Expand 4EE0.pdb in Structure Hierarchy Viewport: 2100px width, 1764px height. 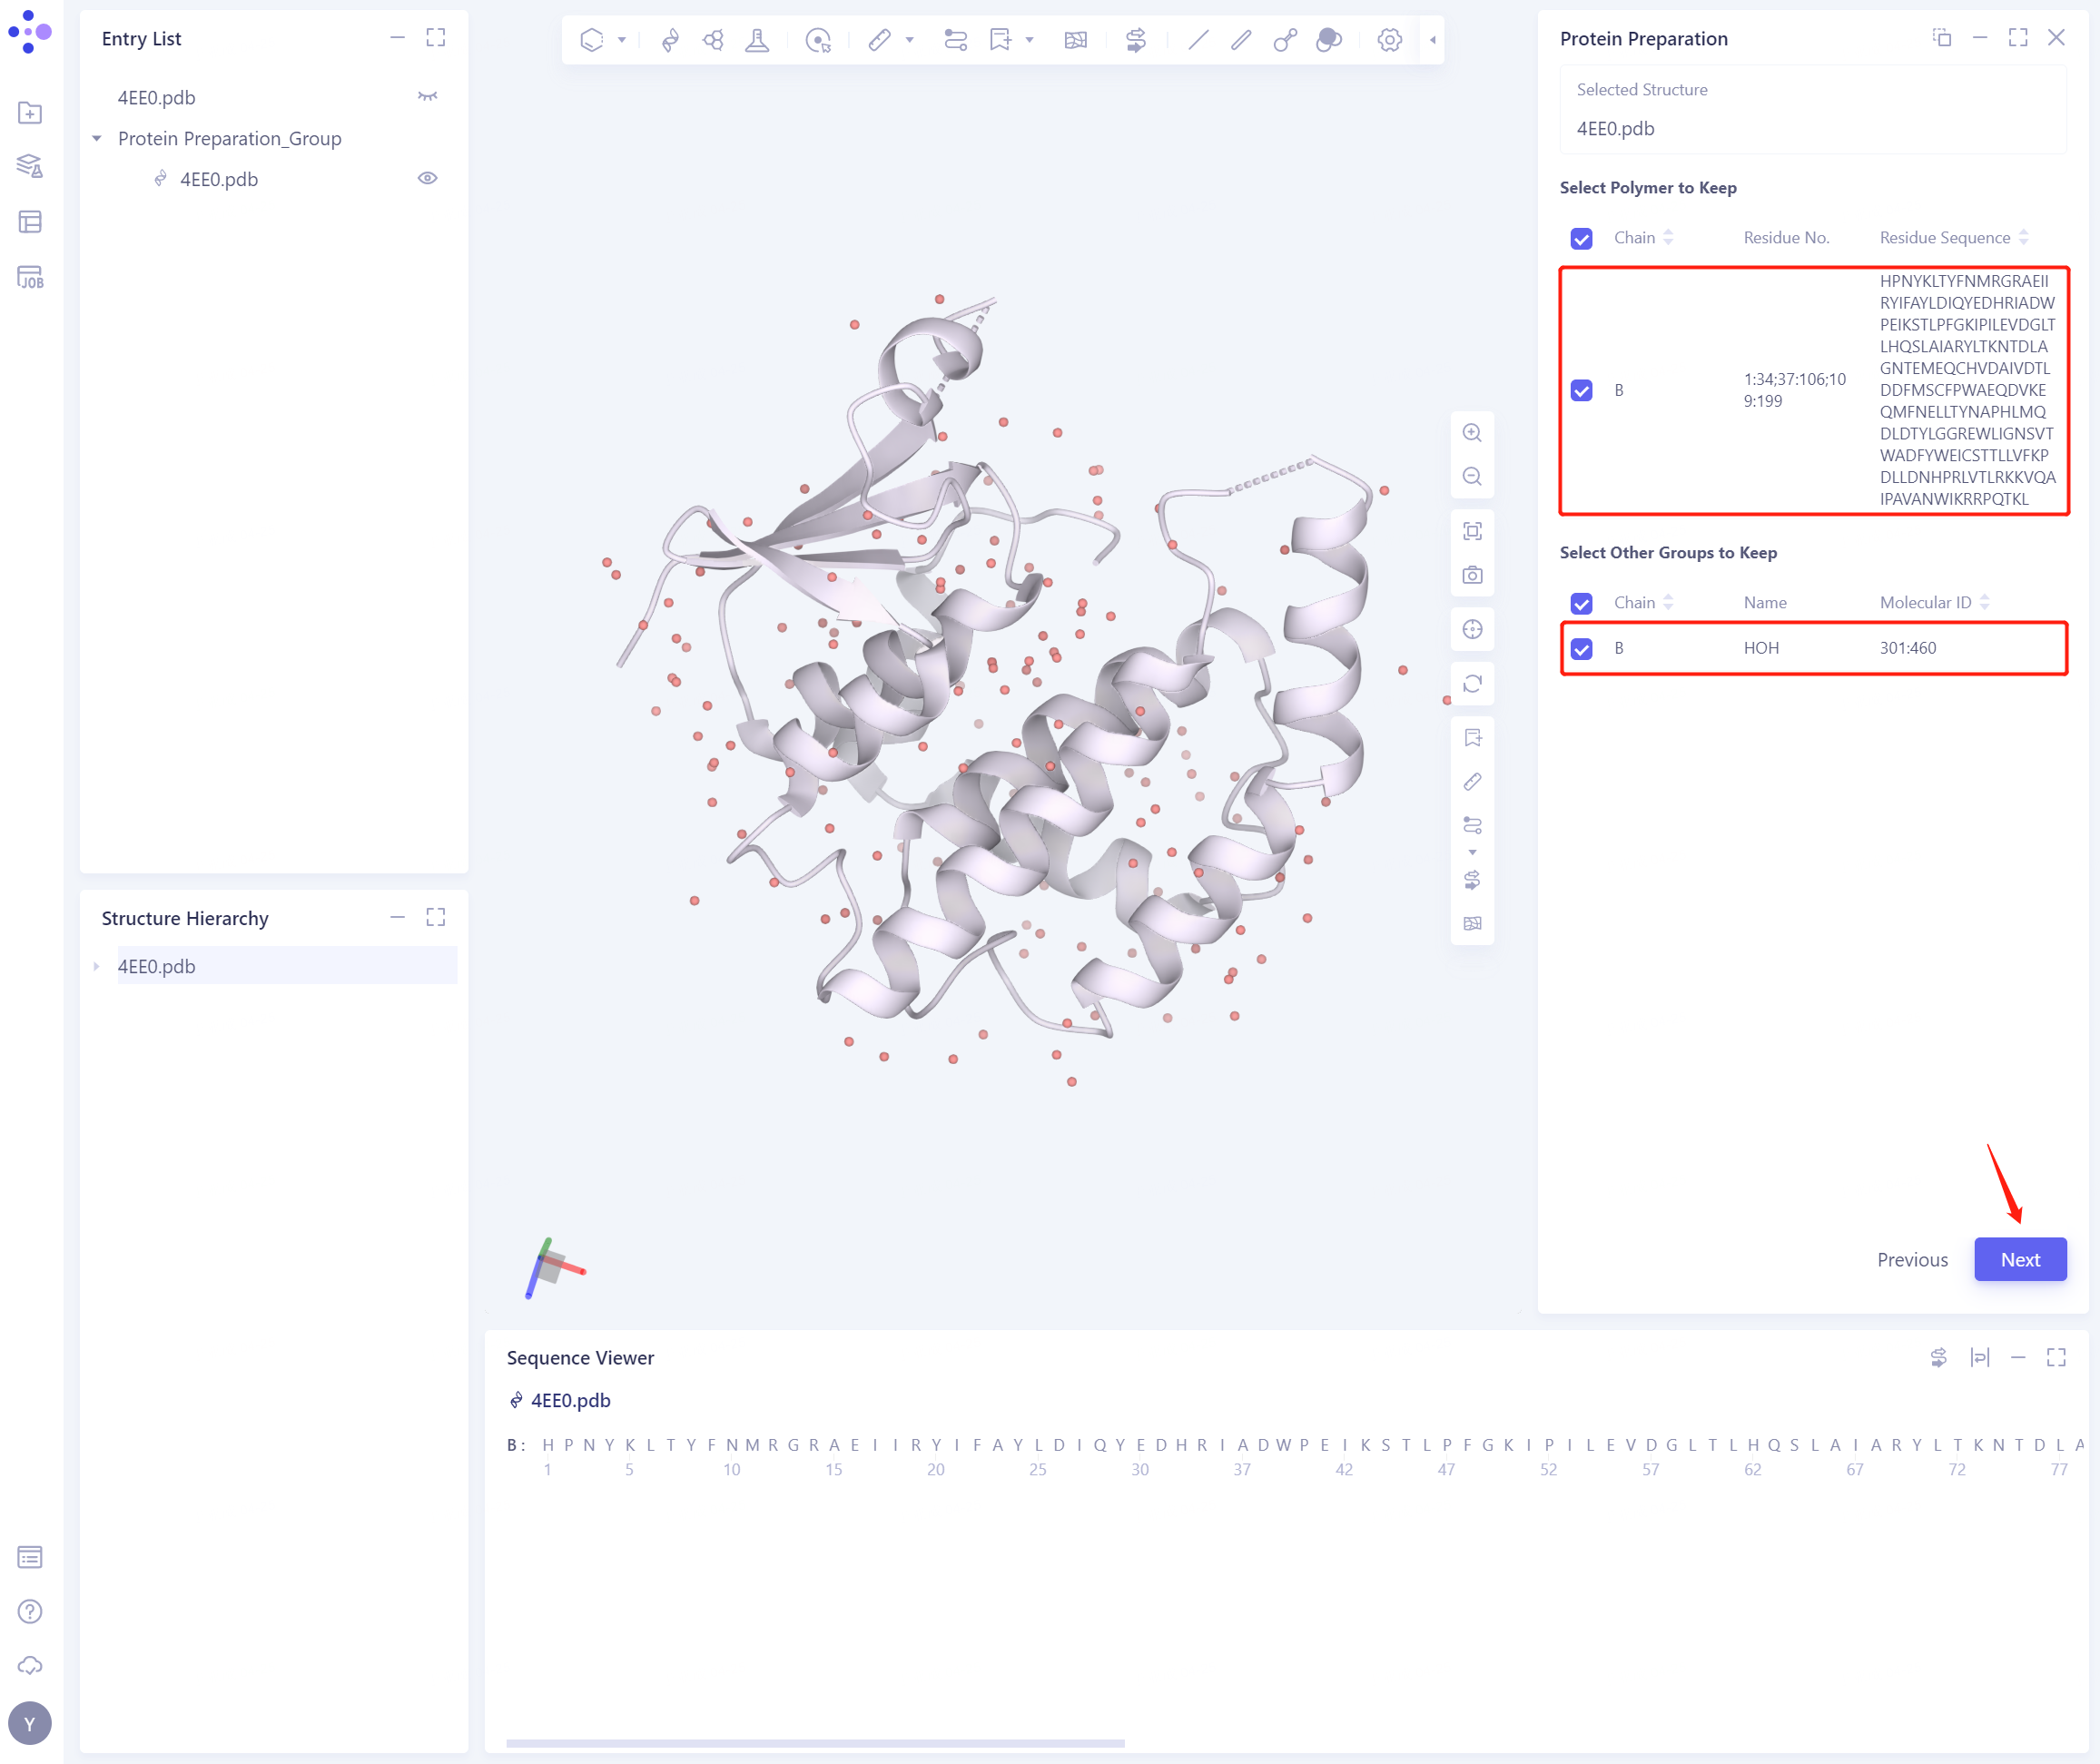coord(96,965)
